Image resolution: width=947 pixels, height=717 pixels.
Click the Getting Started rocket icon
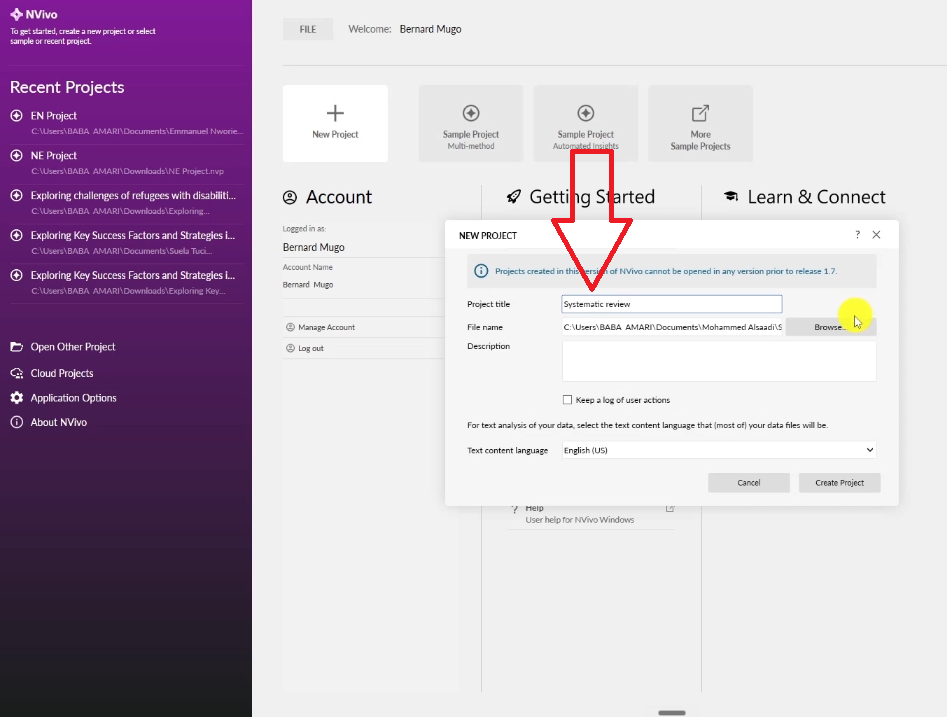[x=513, y=196]
